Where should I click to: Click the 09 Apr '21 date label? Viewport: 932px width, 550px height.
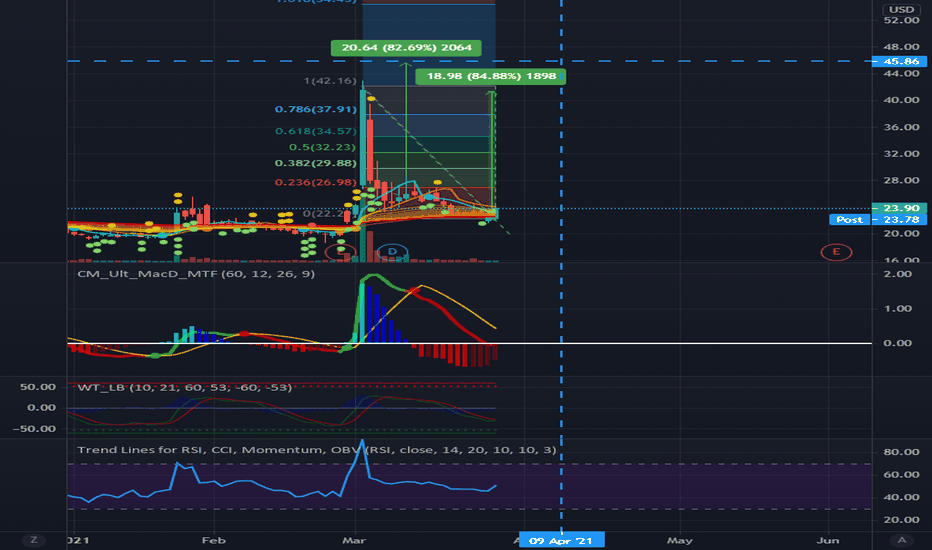pyautogui.click(x=561, y=540)
